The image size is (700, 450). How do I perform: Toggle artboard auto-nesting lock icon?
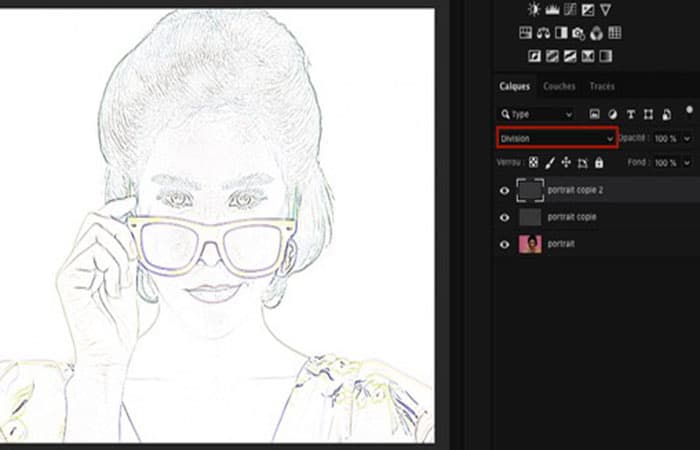click(x=583, y=163)
